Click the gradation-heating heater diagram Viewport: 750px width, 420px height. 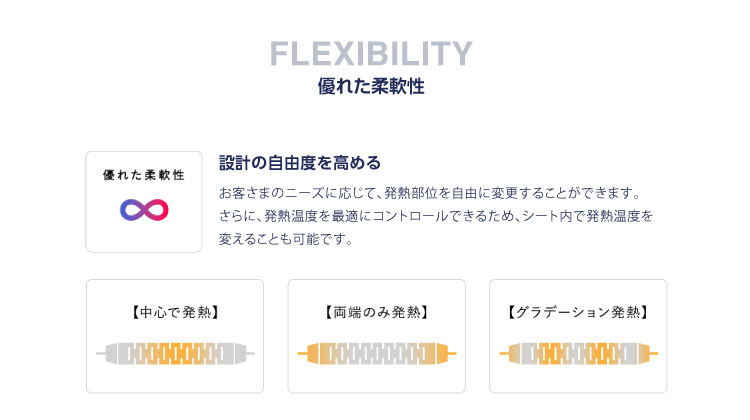click(x=578, y=354)
